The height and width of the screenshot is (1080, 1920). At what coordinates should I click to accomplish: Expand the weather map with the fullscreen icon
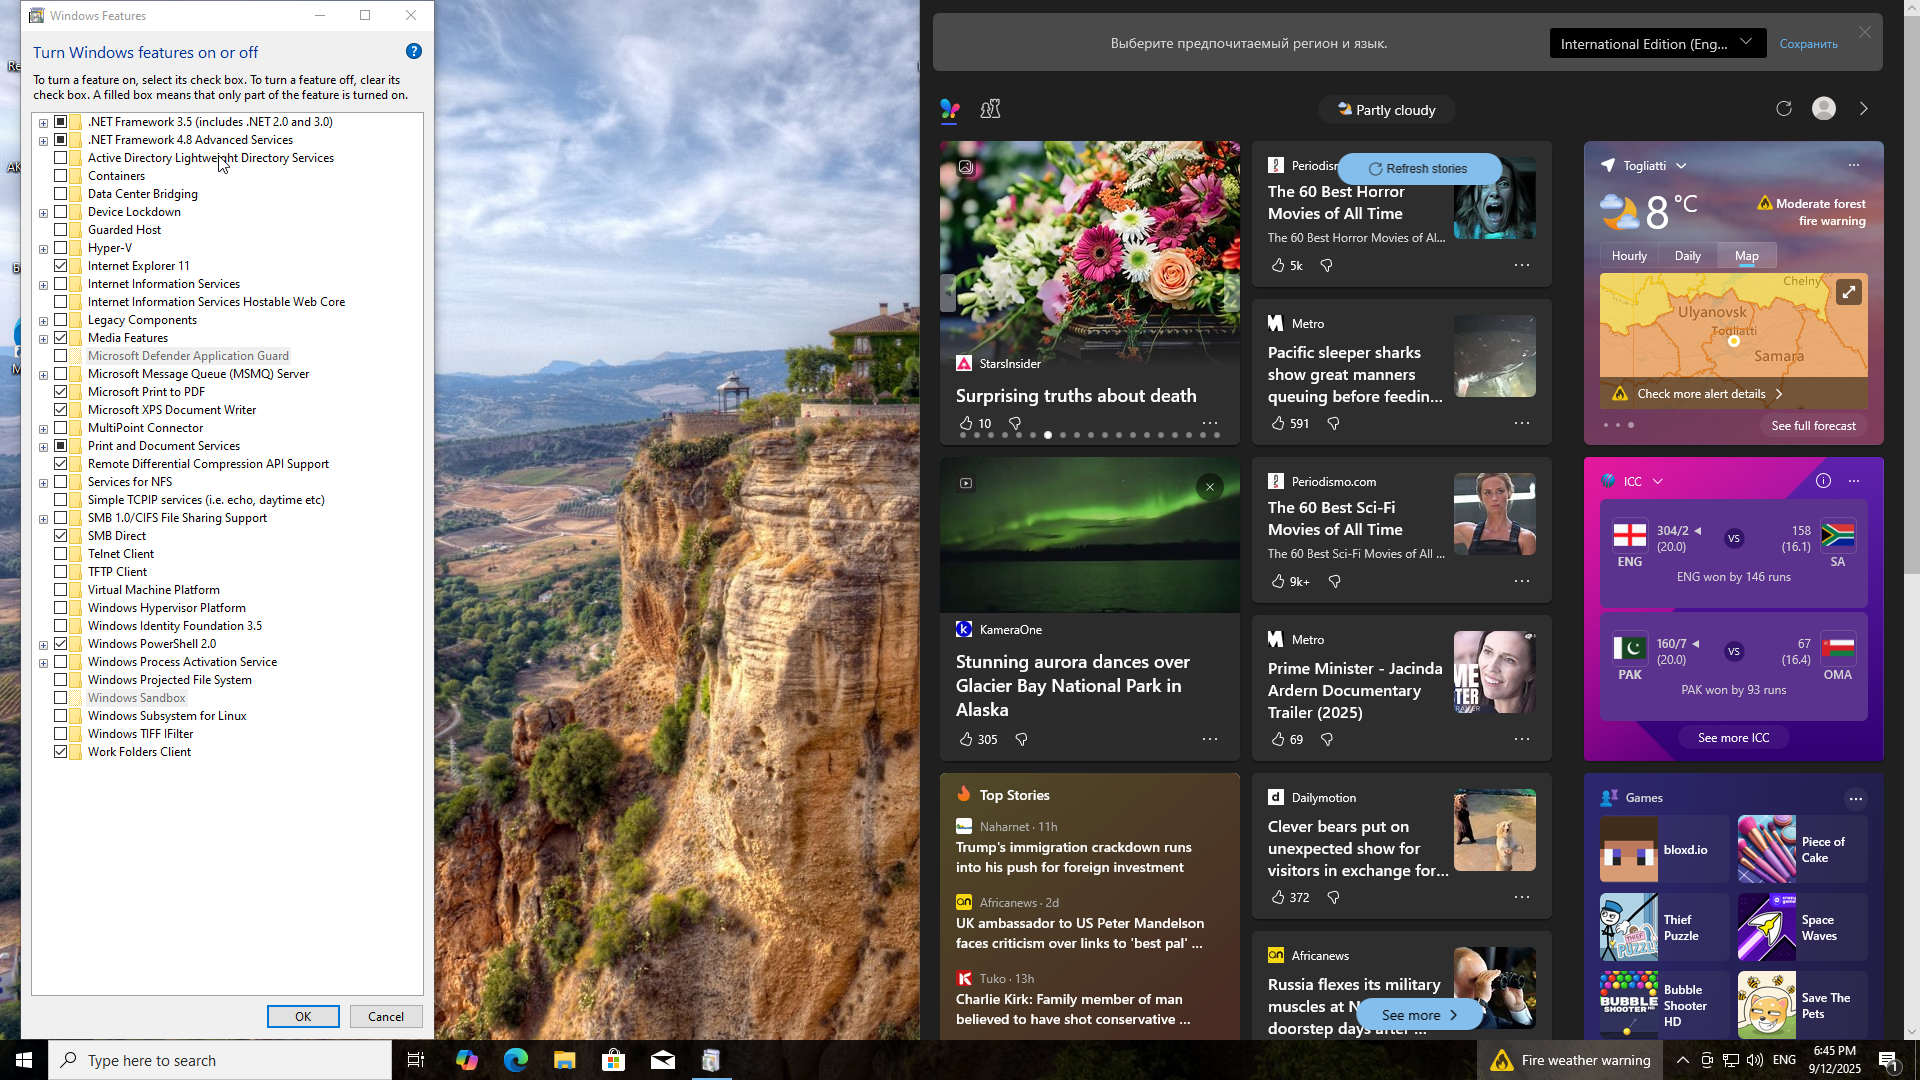pos(1848,292)
